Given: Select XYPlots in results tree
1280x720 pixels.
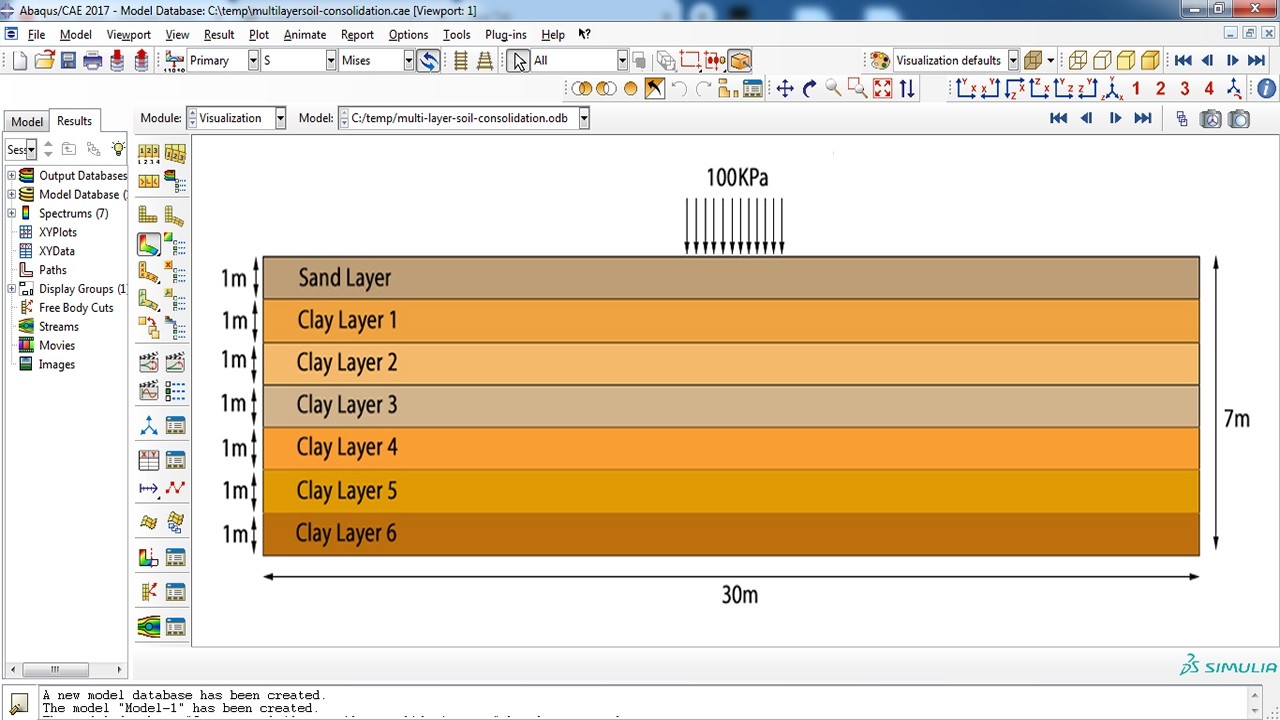Looking at the screenshot, I should point(58,232).
